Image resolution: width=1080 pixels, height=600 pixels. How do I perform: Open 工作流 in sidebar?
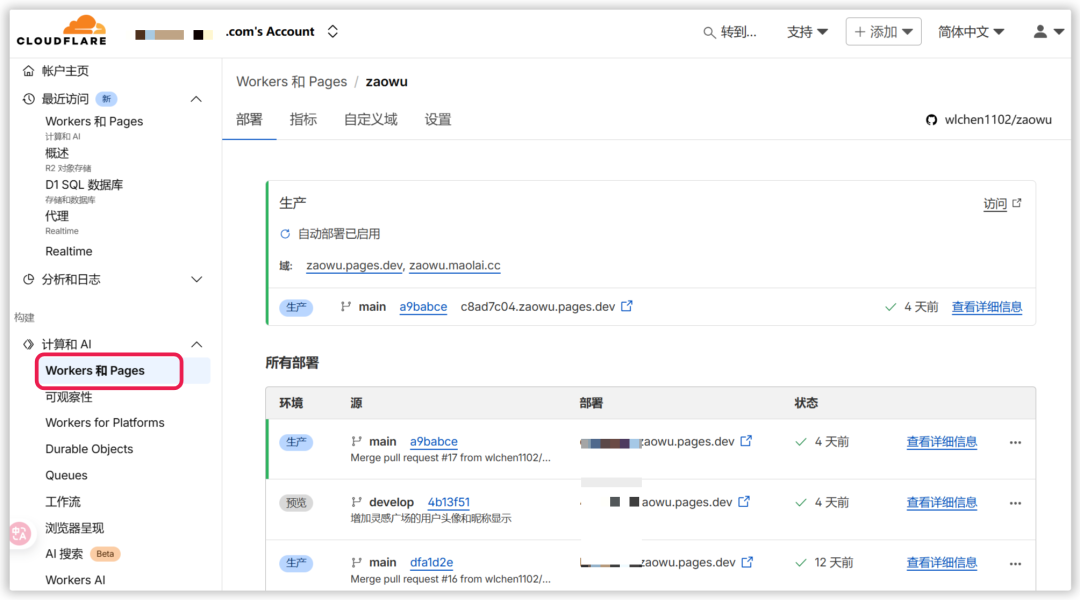tap(63, 501)
